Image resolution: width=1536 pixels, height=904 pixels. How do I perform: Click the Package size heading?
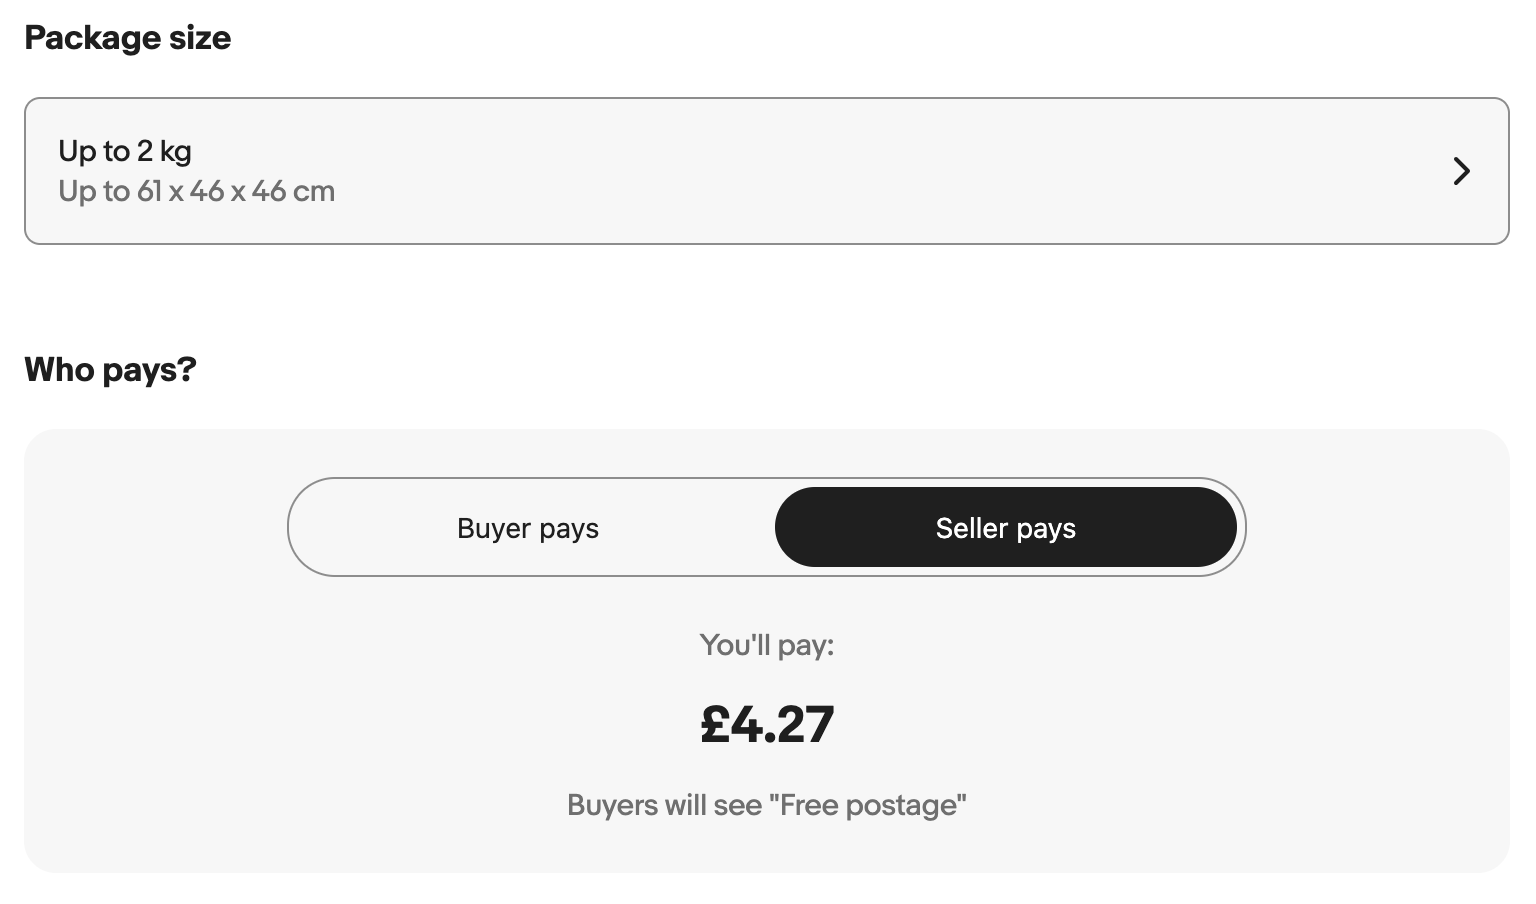128,38
